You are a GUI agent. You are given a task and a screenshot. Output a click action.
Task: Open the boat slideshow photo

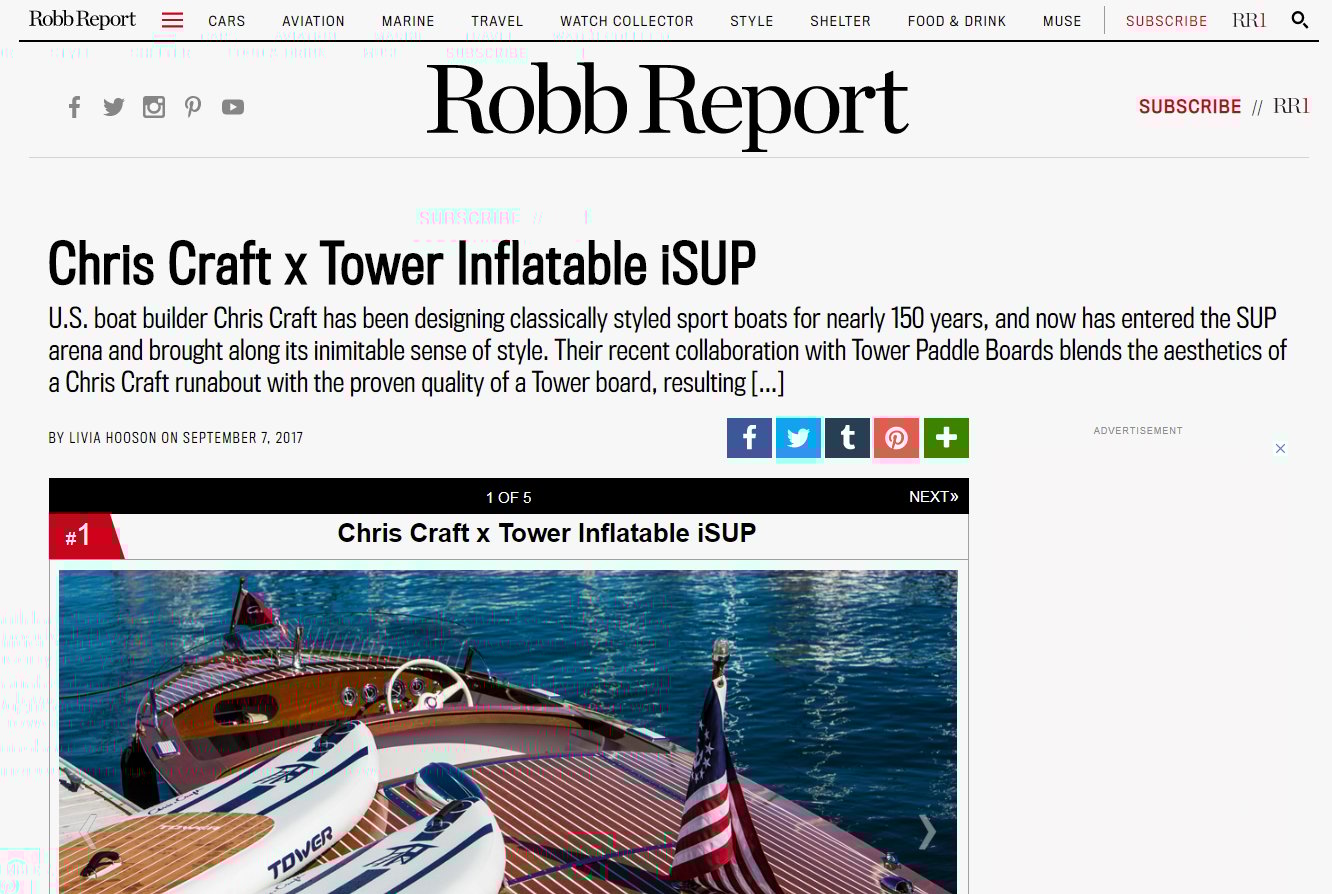click(x=508, y=732)
